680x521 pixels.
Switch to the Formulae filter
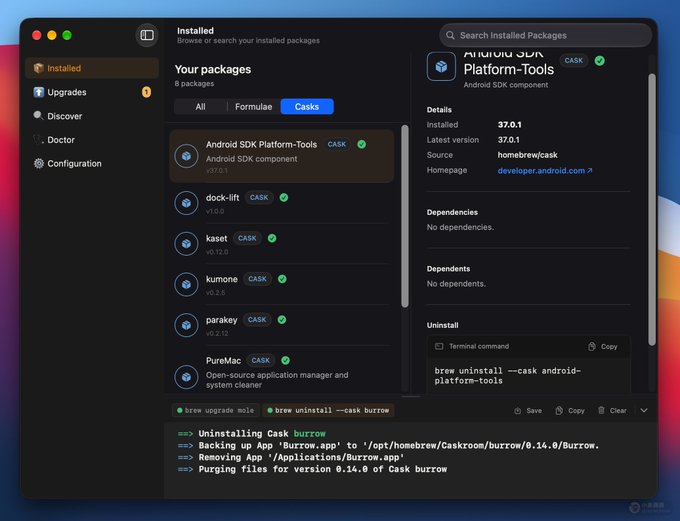point(254,107)
